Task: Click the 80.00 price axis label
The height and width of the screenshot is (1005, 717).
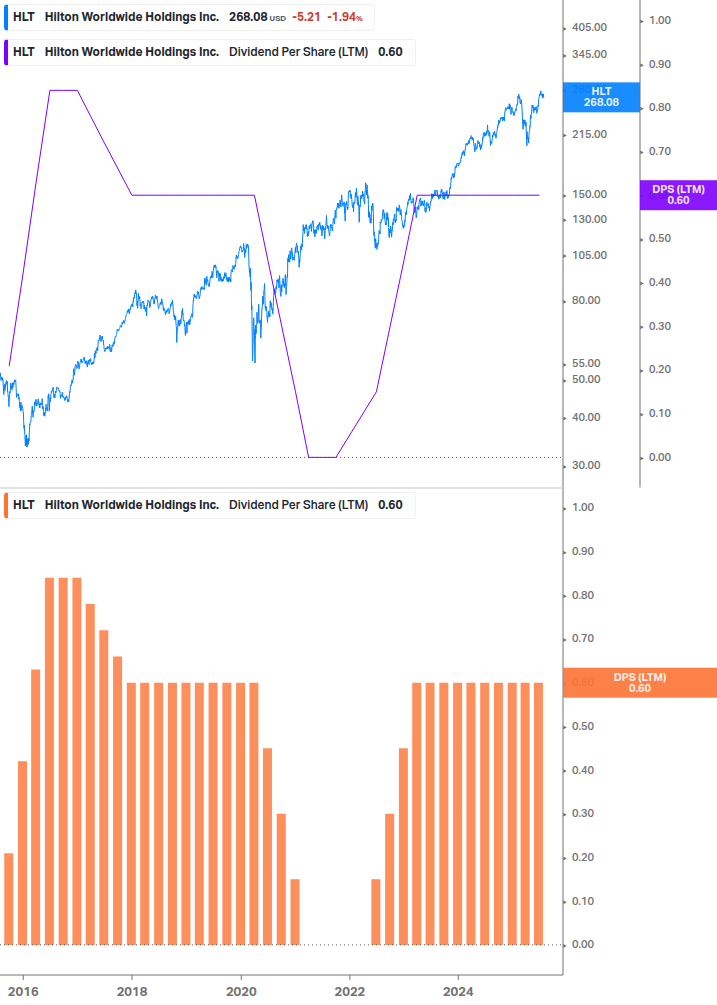Action: (x=586, y=300)
